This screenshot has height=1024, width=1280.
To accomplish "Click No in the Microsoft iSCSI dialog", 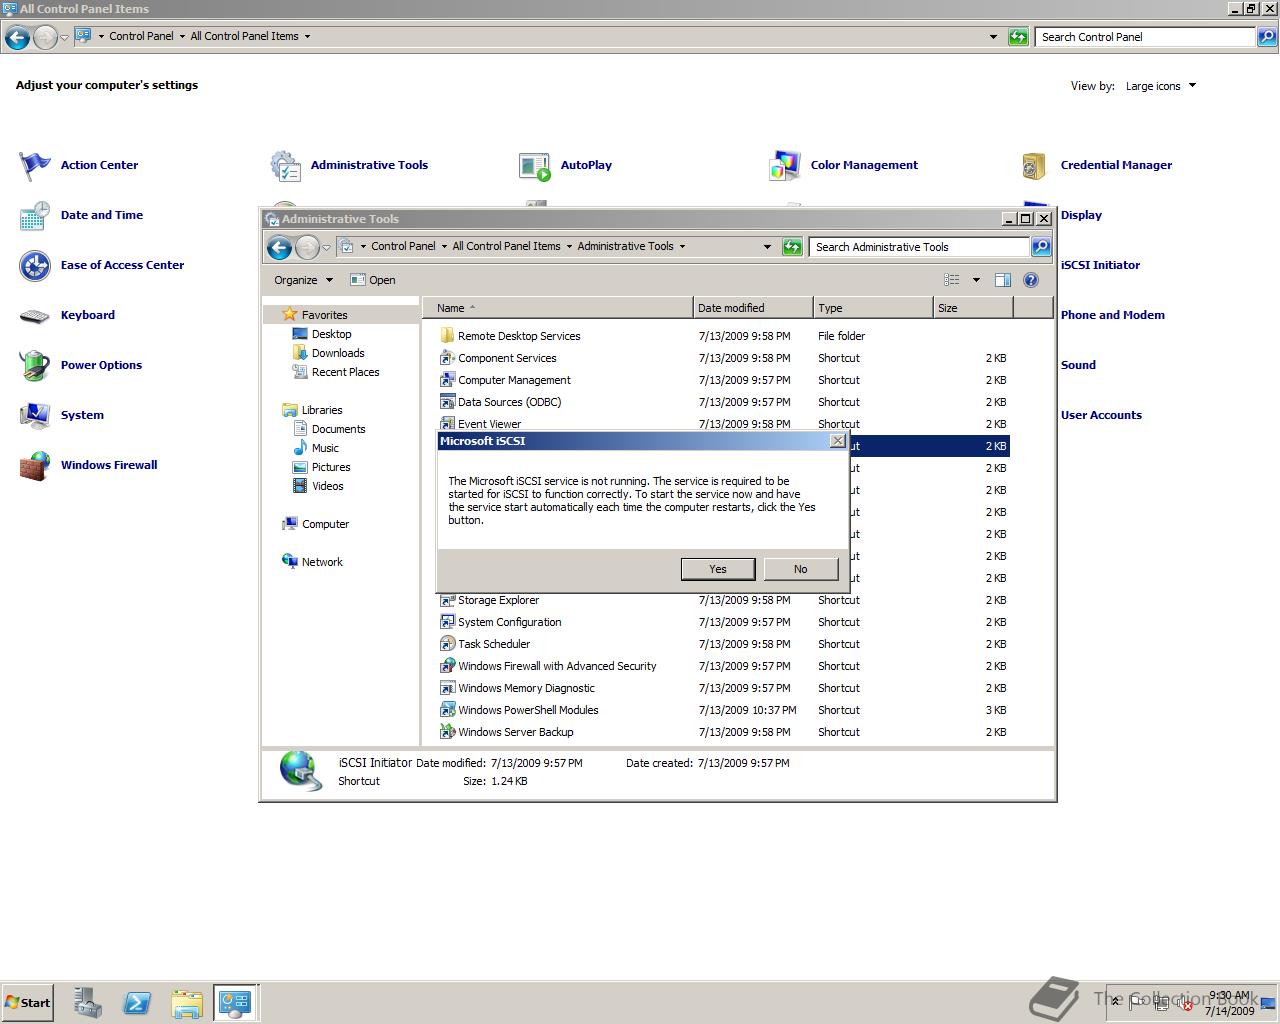I will point(800,569).
